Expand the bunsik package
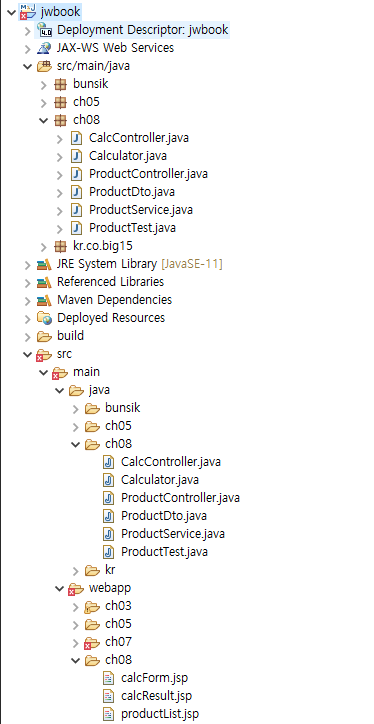 43,84
